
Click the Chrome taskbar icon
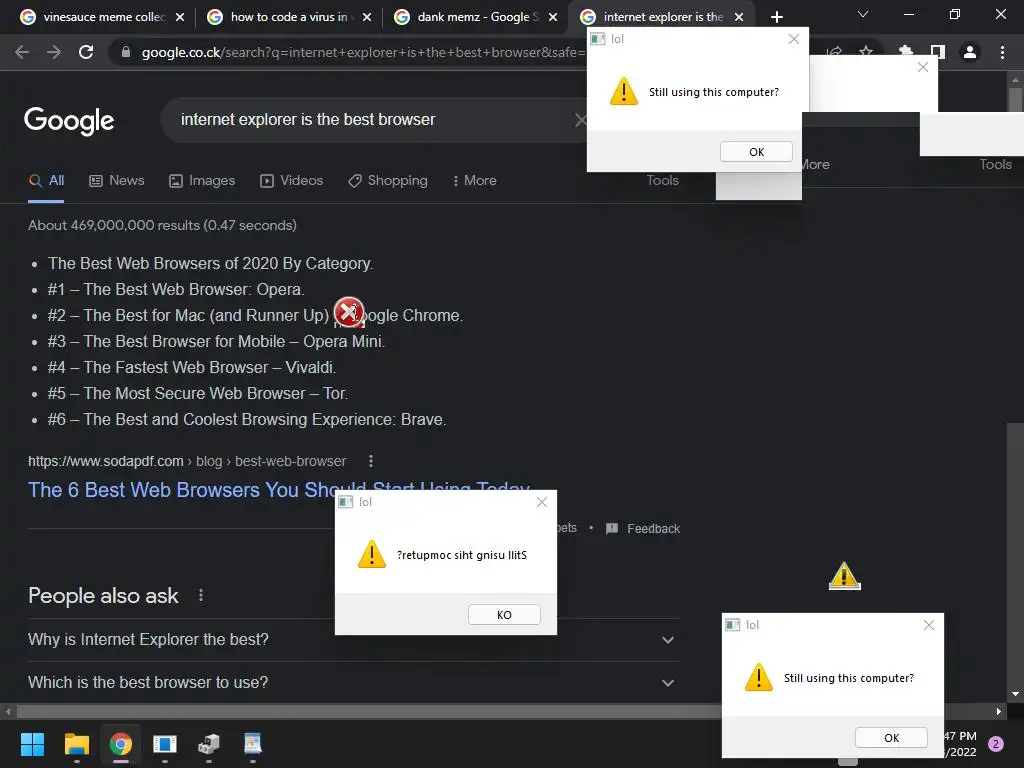click(120, 744)
